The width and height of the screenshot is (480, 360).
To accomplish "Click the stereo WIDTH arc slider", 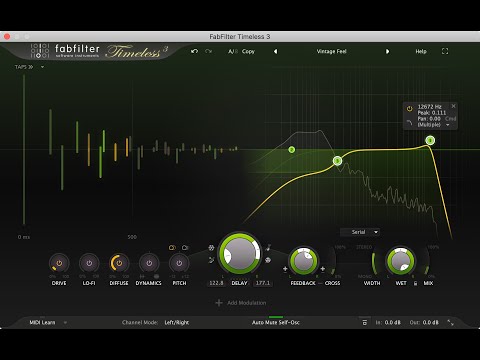I will click(x=373, y=262).
